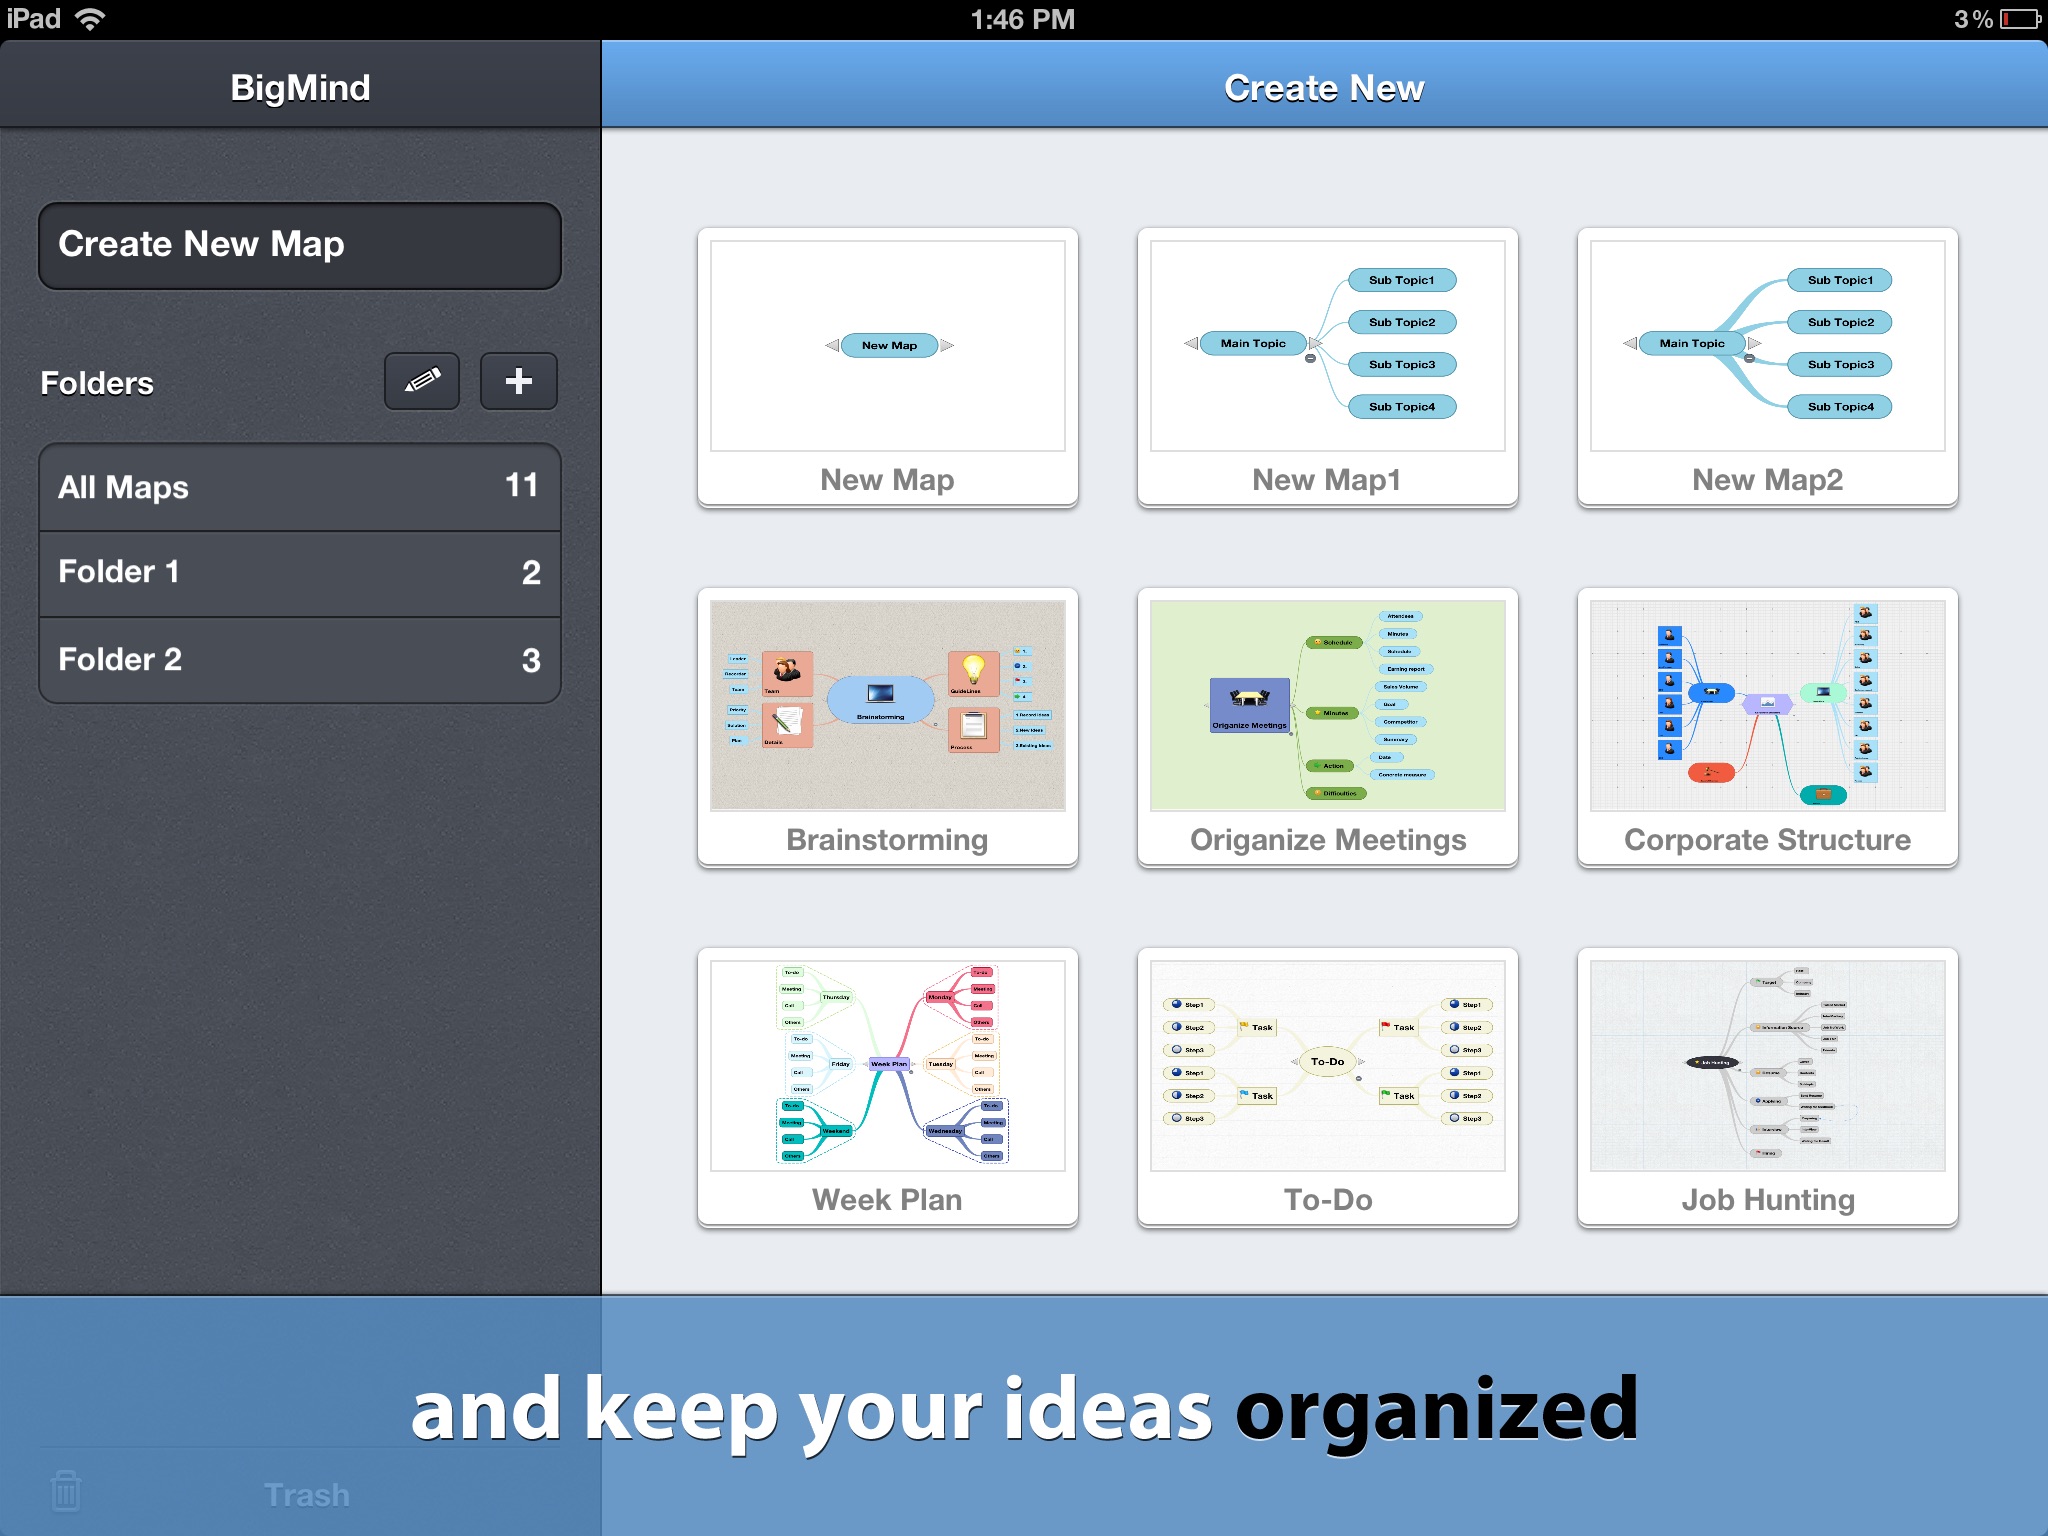Click the BigMind app title header

(306, 89)
